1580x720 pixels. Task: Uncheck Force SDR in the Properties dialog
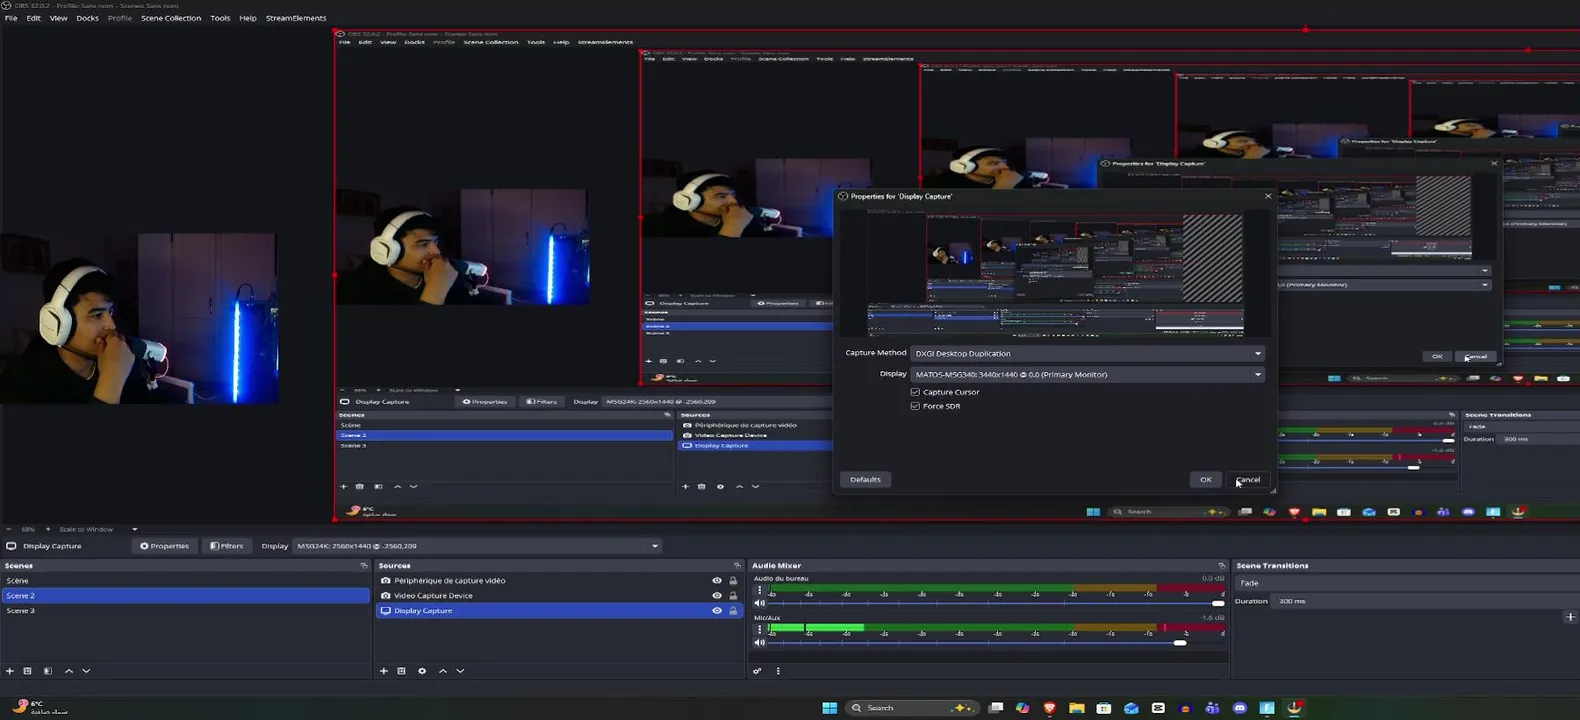pos(915,406)
